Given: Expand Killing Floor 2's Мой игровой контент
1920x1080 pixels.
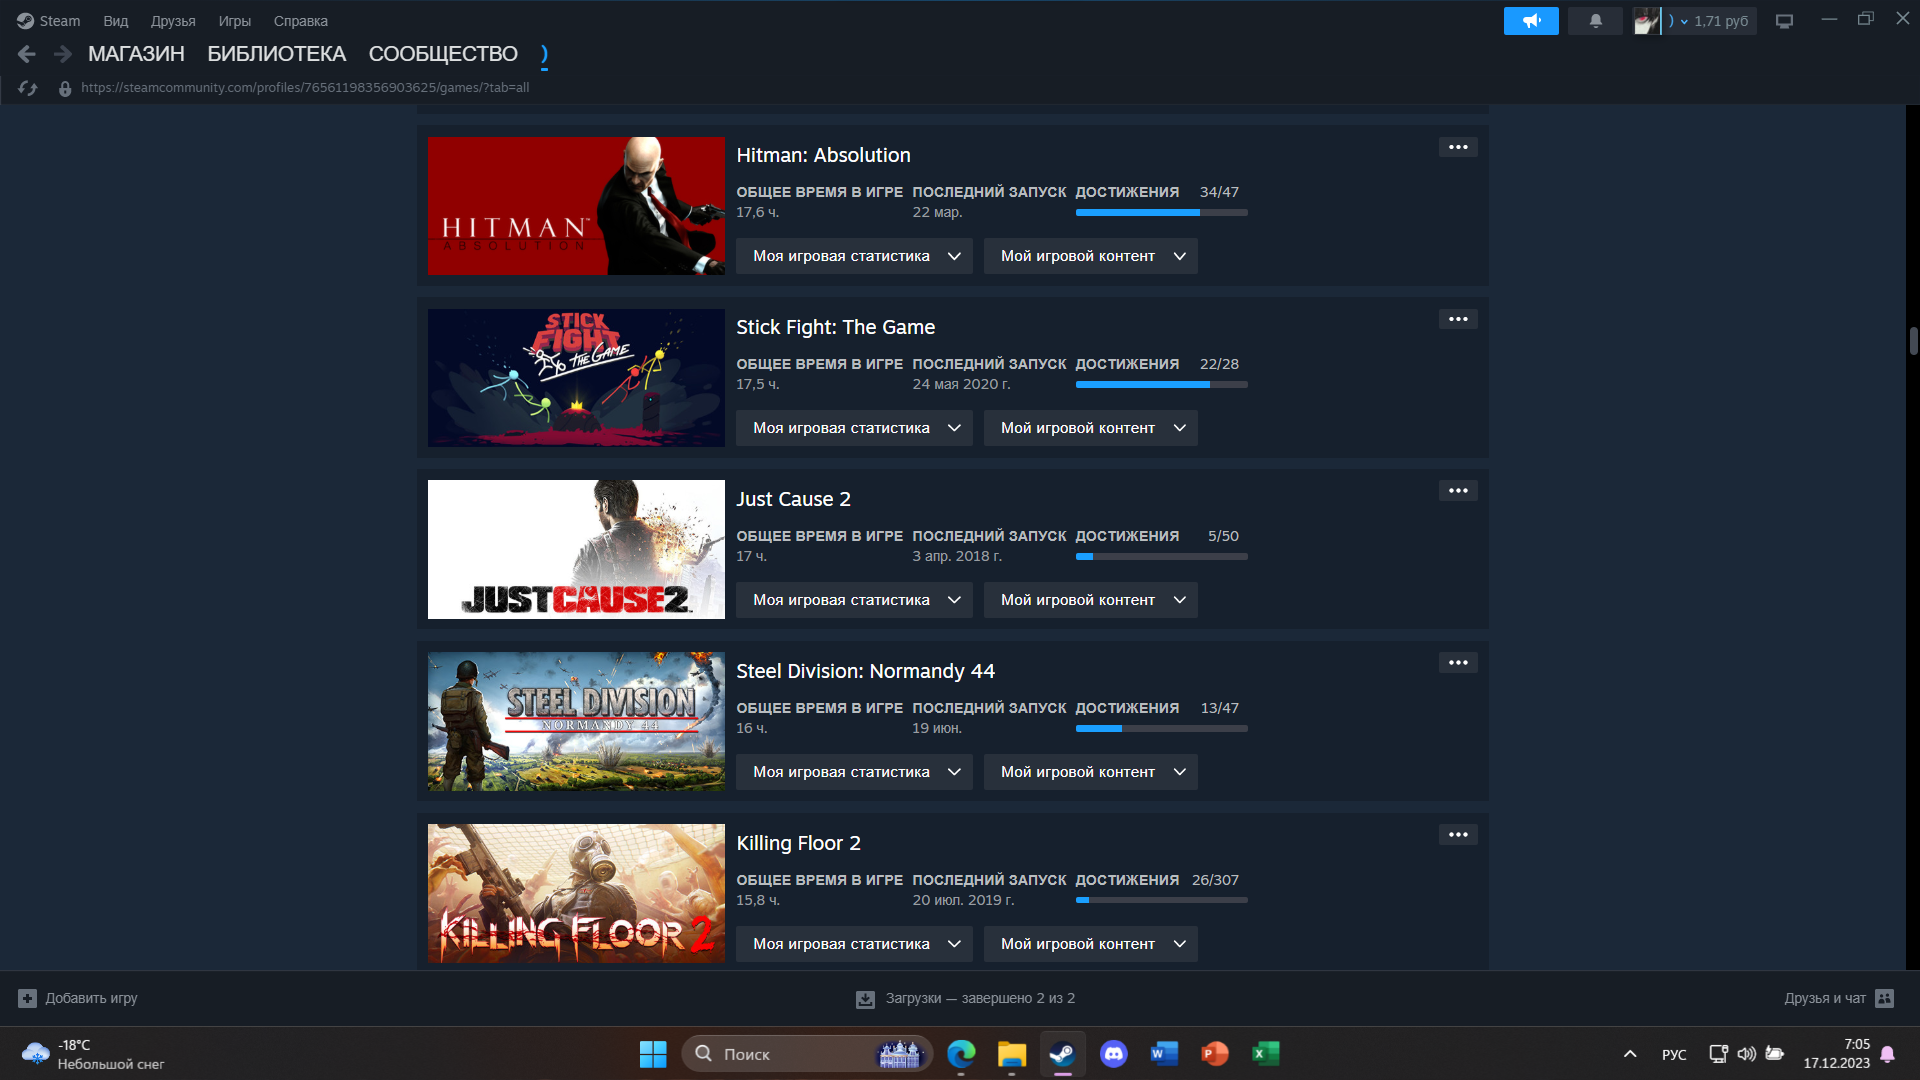Looking at the screenshot, I should tap(1090, 944).
